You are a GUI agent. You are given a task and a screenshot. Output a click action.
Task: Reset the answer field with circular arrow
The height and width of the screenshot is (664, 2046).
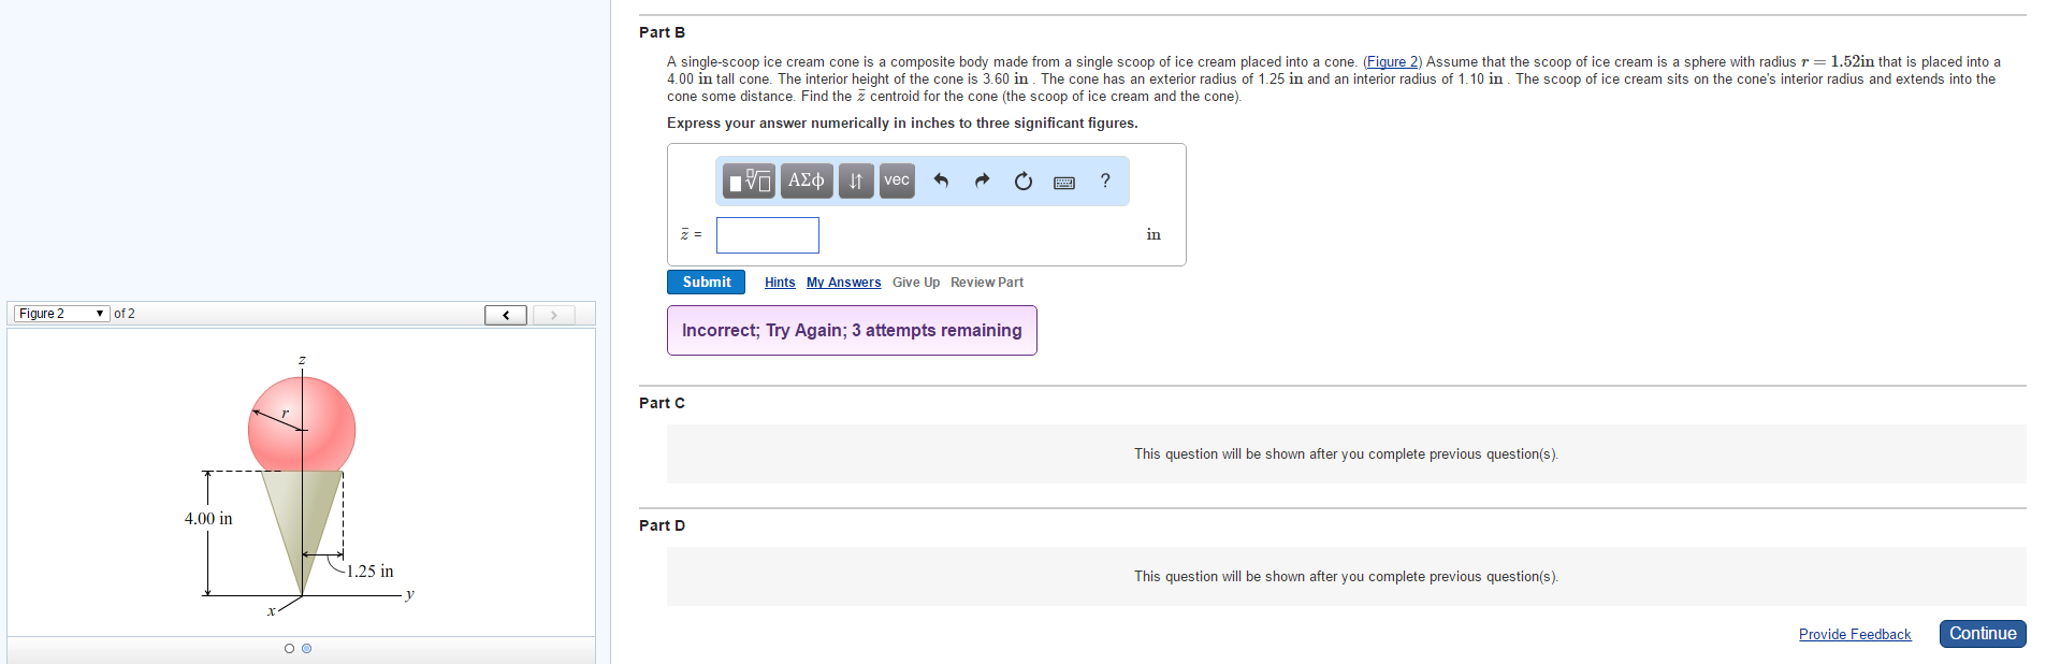(1023, 181)
